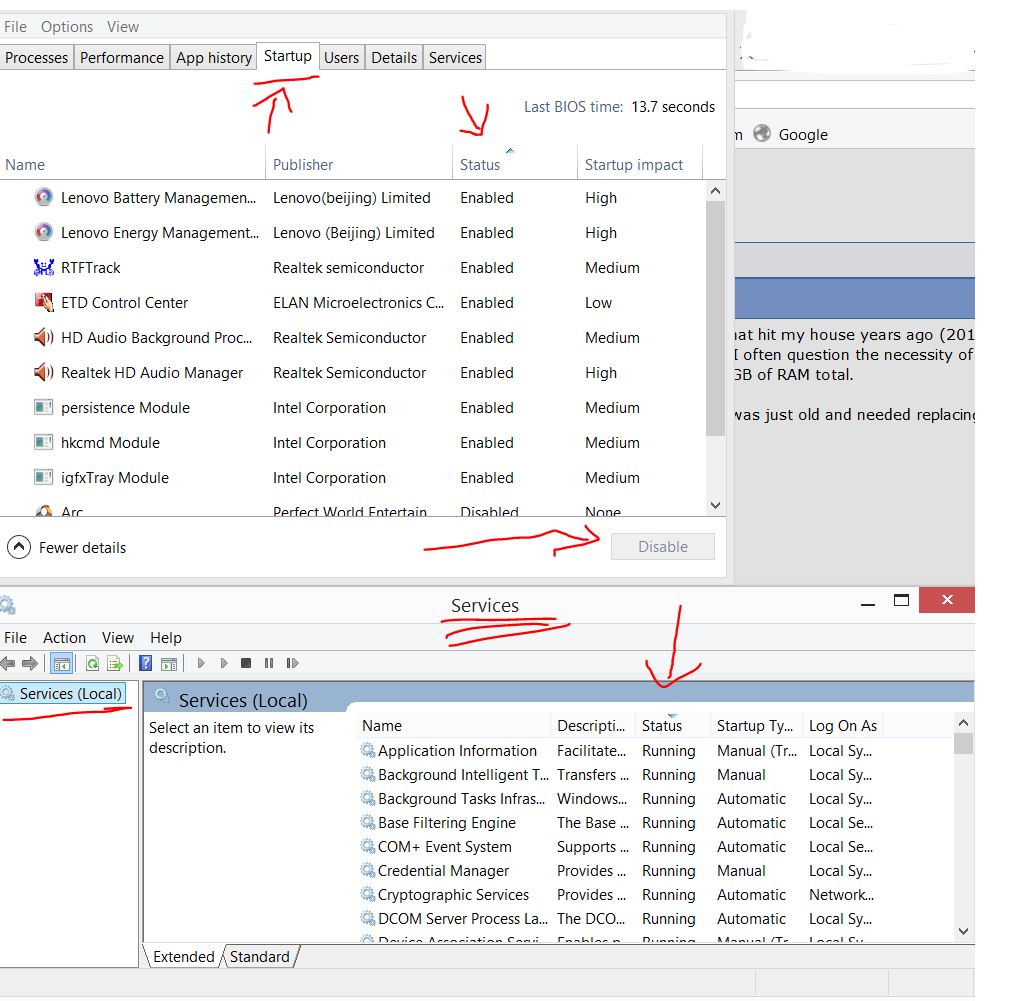
Task: Click the RTFTrack crab icon
Action: coord(44,267)
